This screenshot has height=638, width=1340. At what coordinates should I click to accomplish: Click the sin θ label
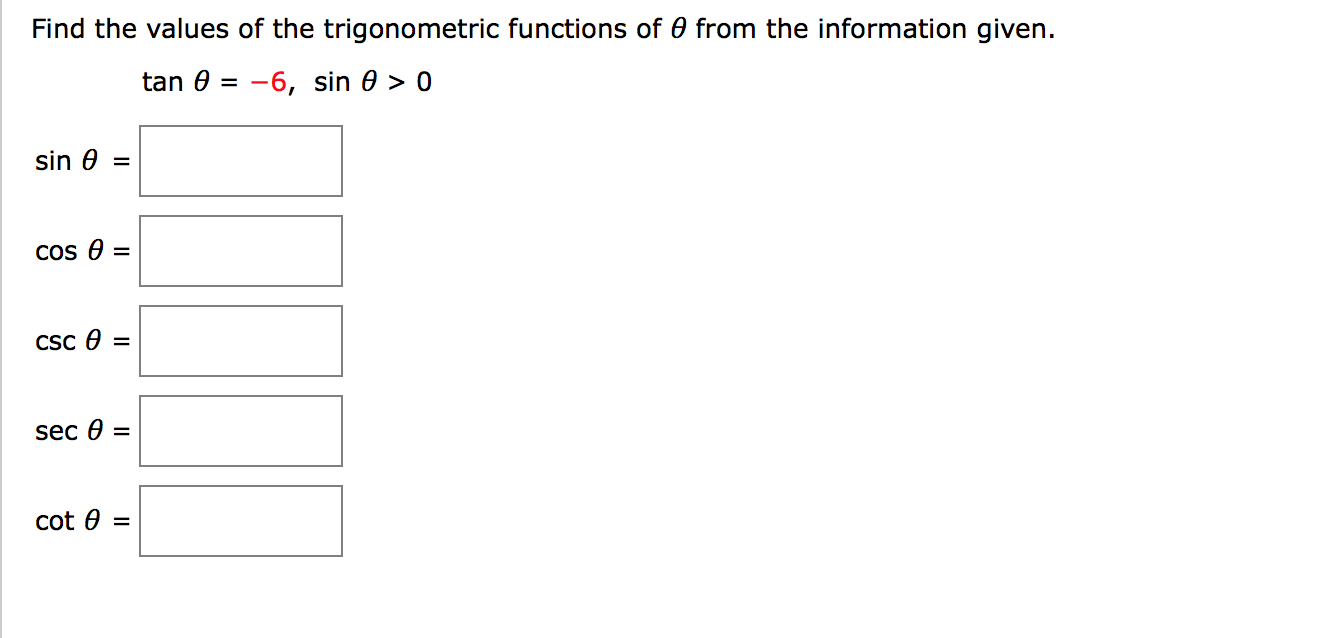pyautogui.click(x=65, y=160)
